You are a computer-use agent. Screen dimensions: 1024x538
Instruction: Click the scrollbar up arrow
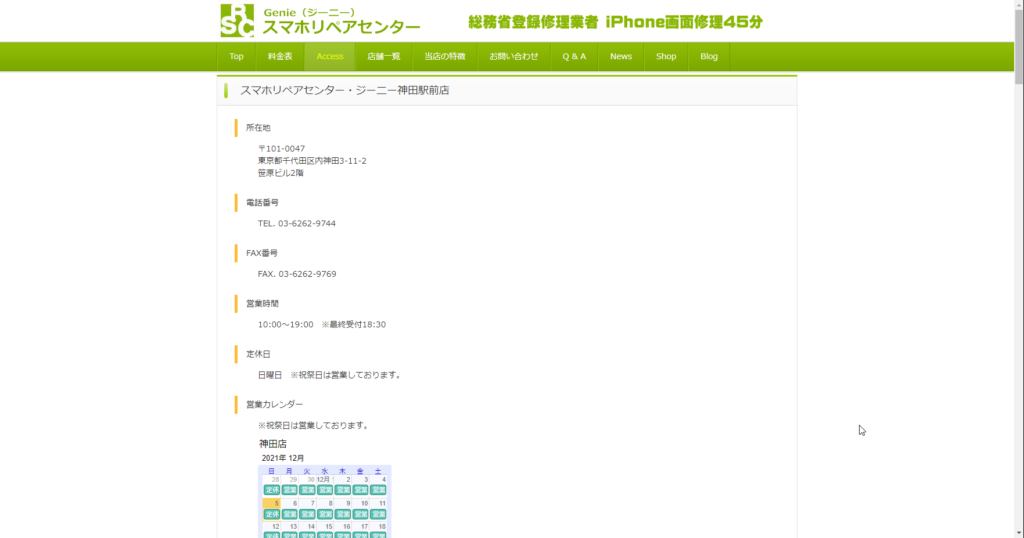pyautogui.click(x=1018, y=6)
